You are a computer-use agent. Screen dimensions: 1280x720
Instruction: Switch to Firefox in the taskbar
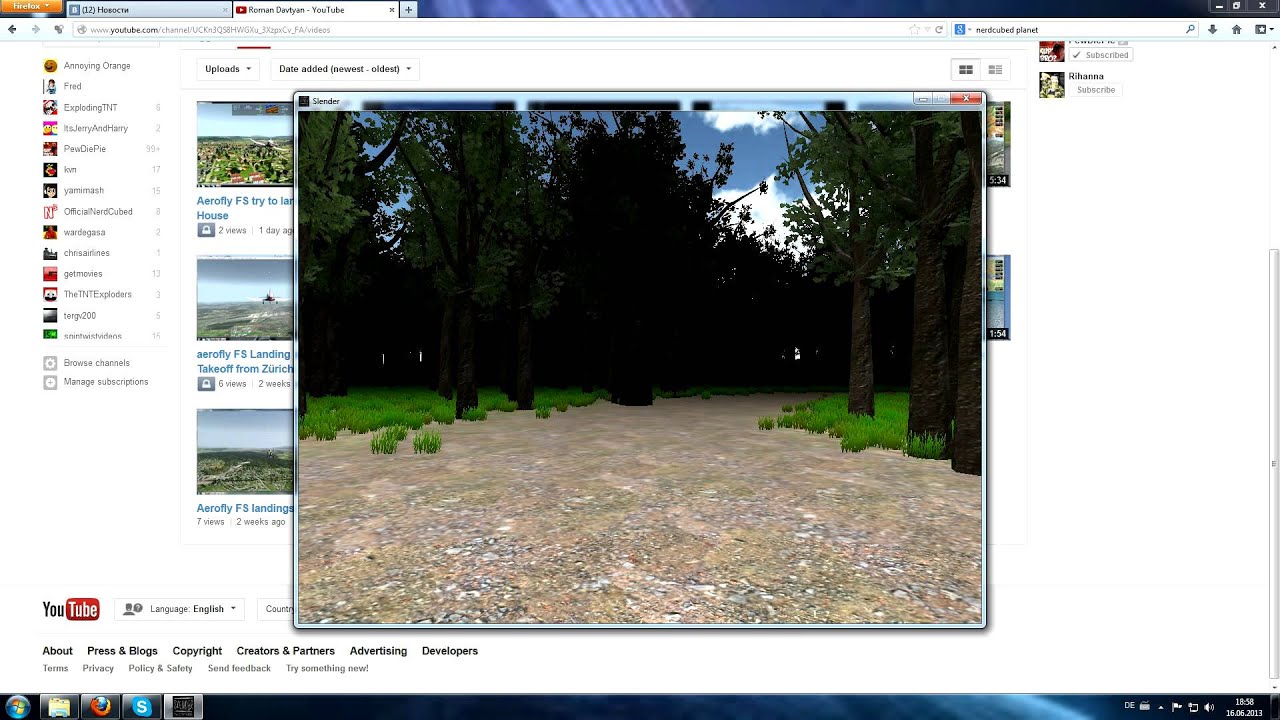click(100, 707)
